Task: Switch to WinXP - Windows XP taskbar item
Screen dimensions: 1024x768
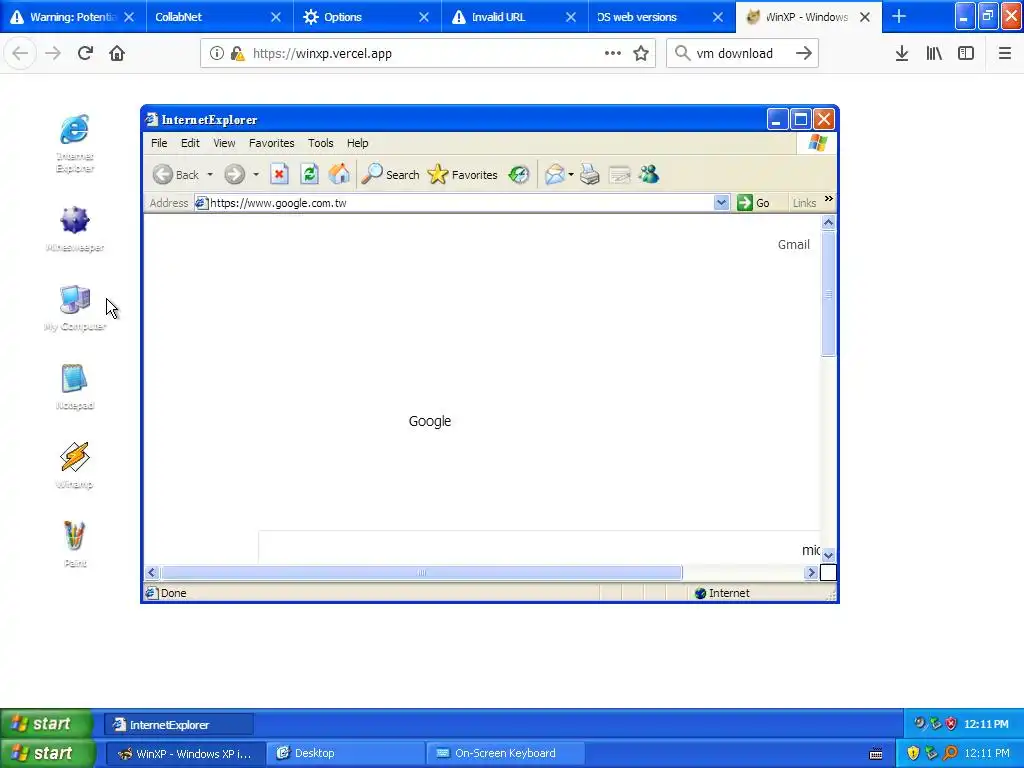Action: point(185,753)
